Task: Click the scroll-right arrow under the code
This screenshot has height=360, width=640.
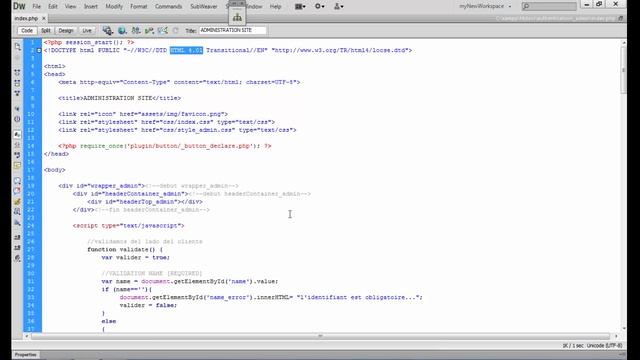Action: tap(616, 336)
